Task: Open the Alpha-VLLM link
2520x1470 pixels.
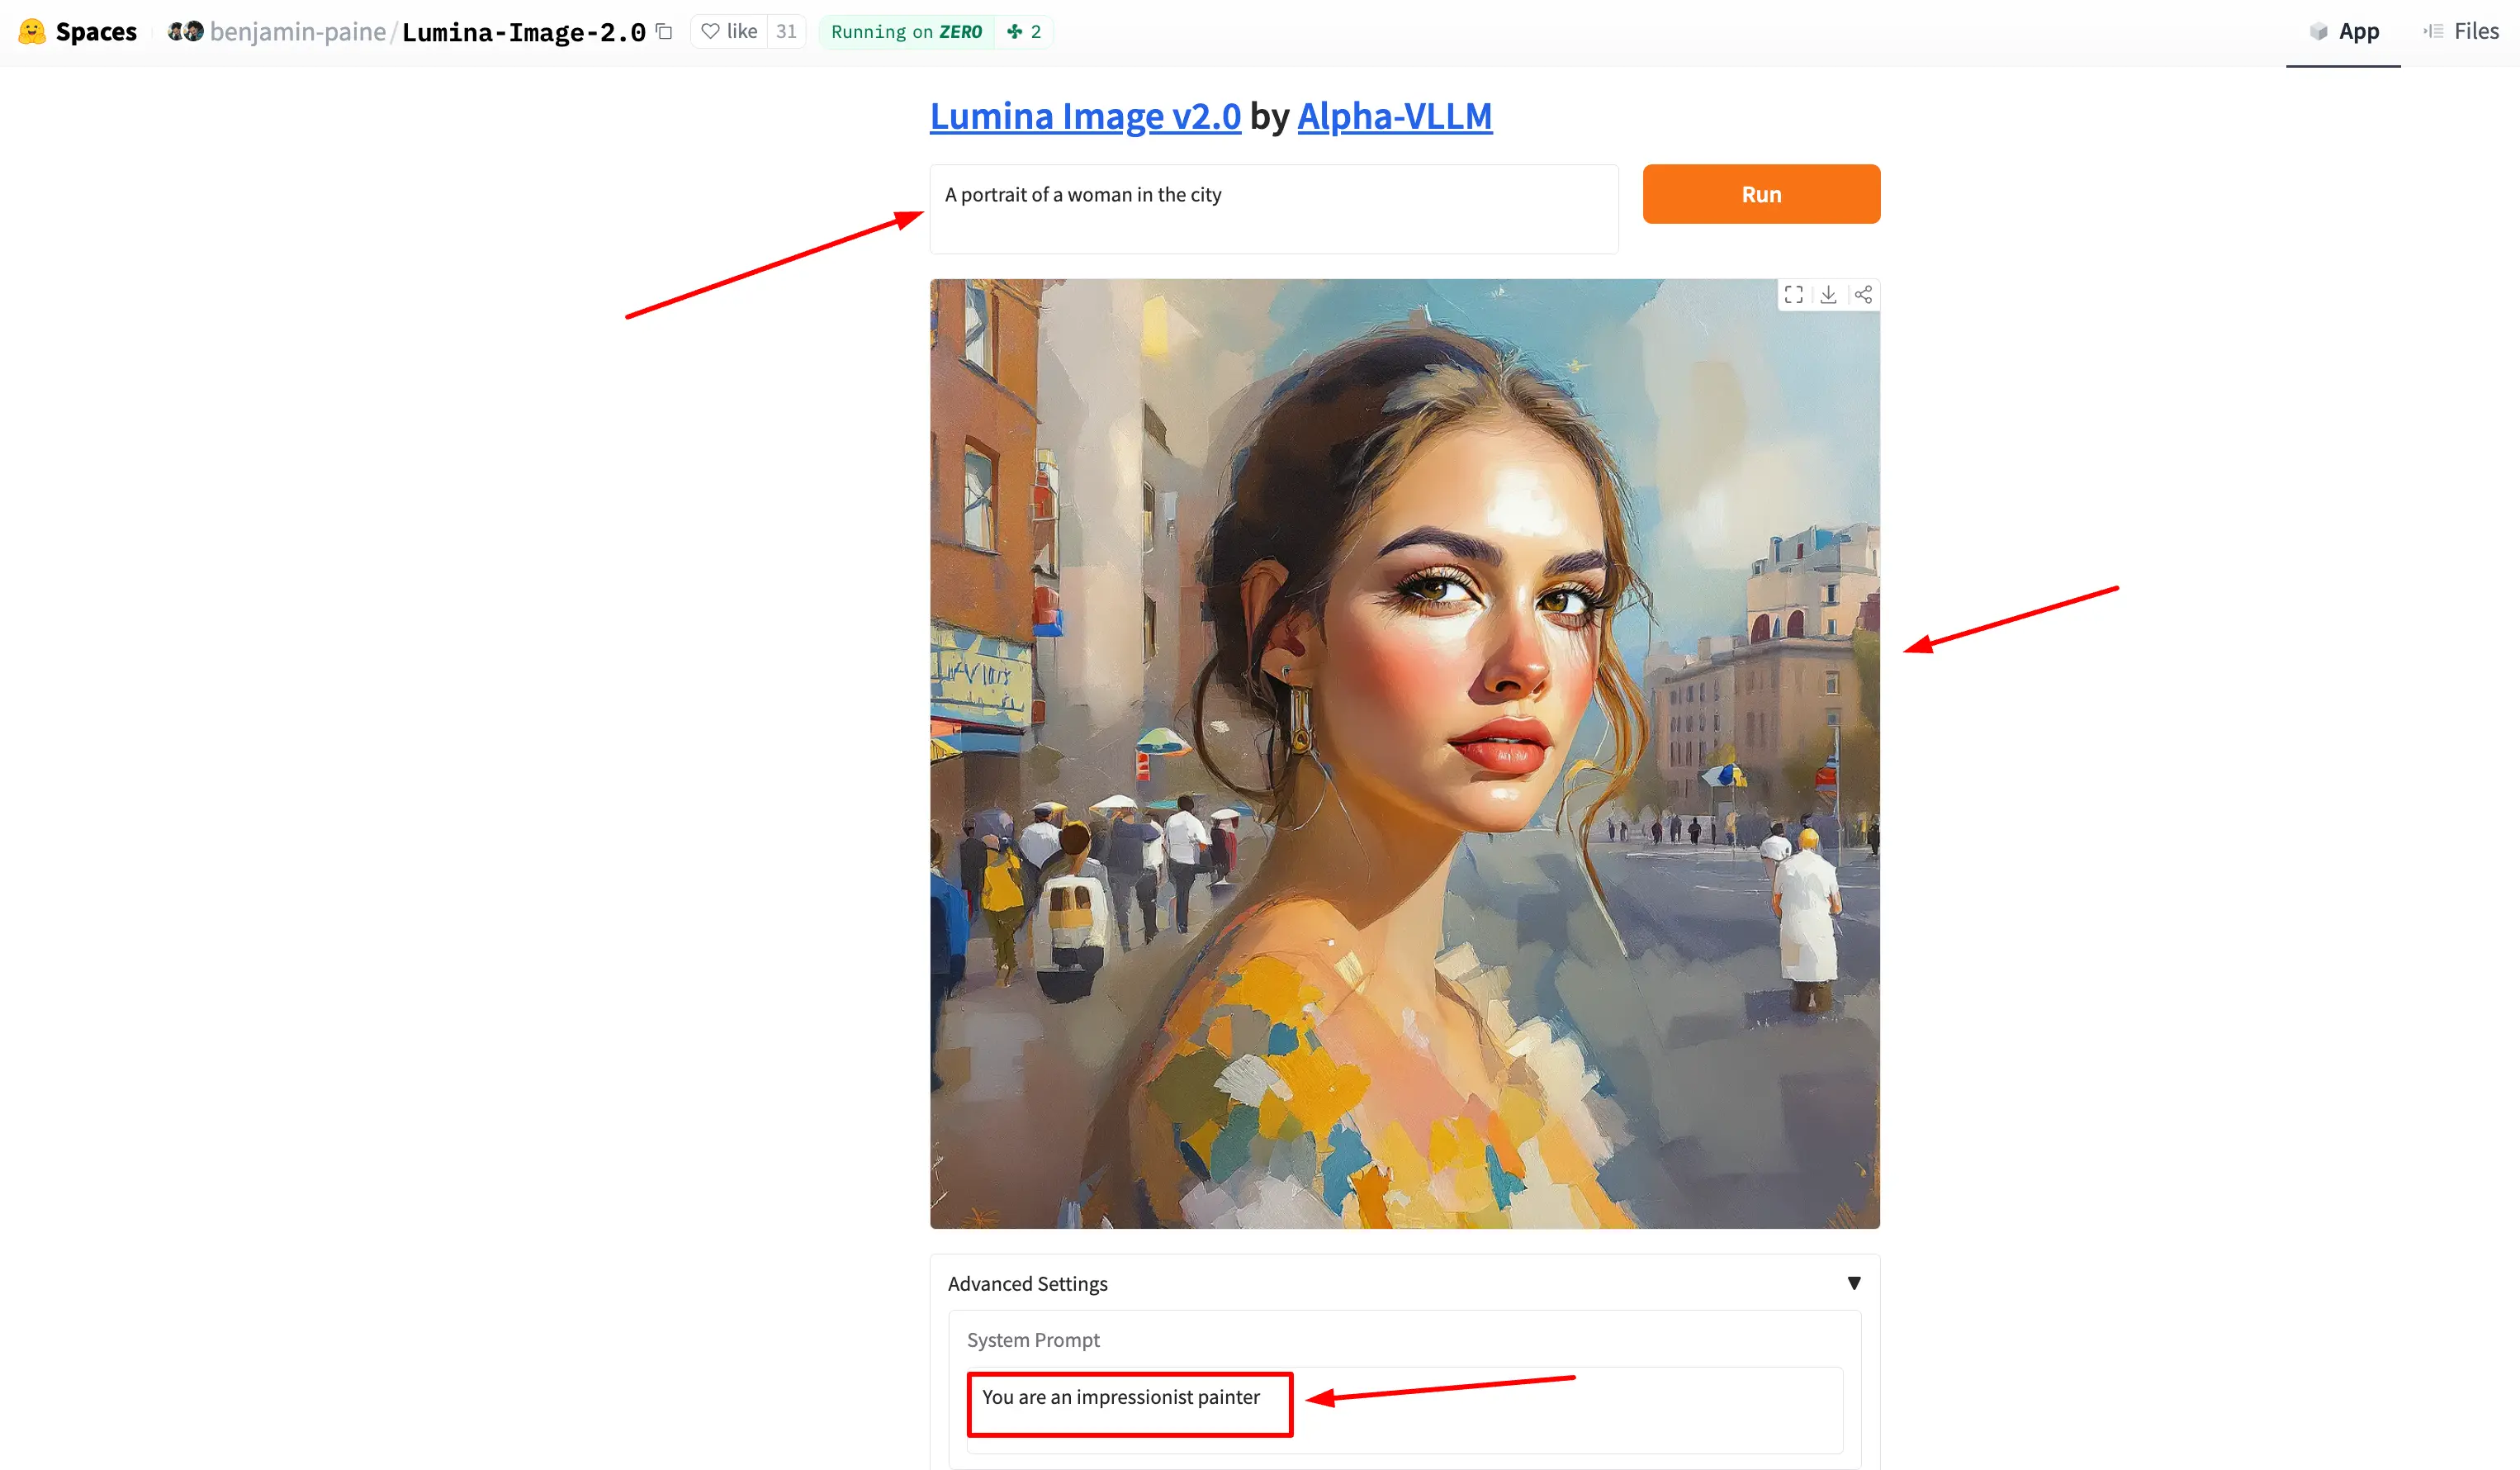Action: click(1394, 116)
